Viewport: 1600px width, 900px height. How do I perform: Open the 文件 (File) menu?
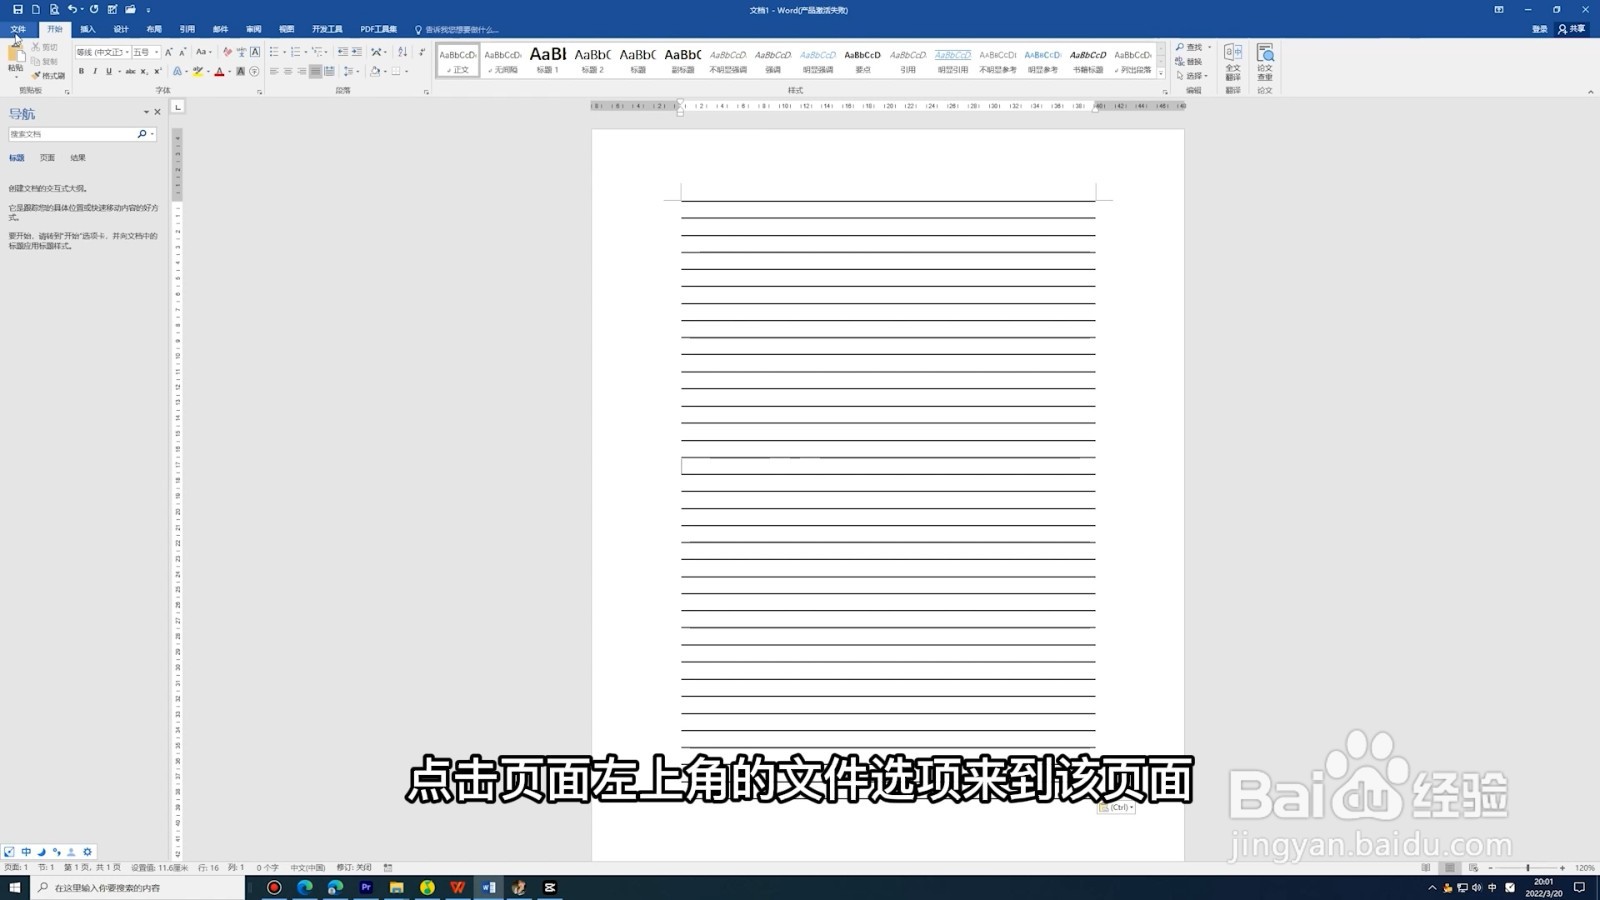(16, 28)
